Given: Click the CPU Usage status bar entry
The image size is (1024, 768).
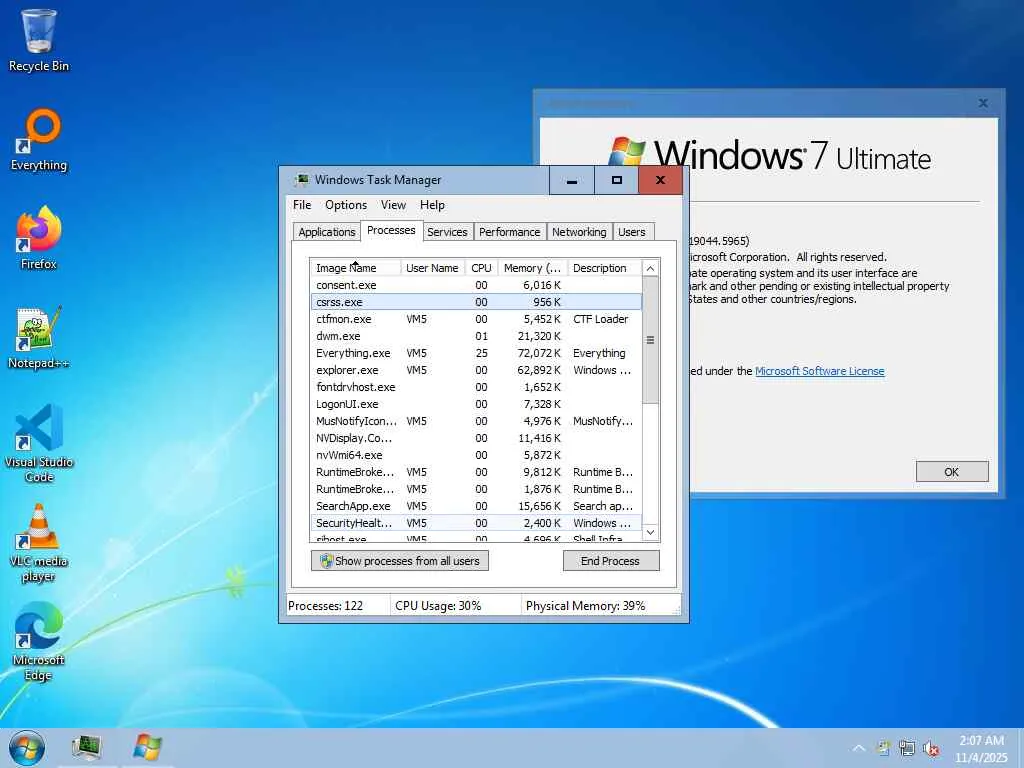Looking at the screenshot, I should [x=456, y=605].
